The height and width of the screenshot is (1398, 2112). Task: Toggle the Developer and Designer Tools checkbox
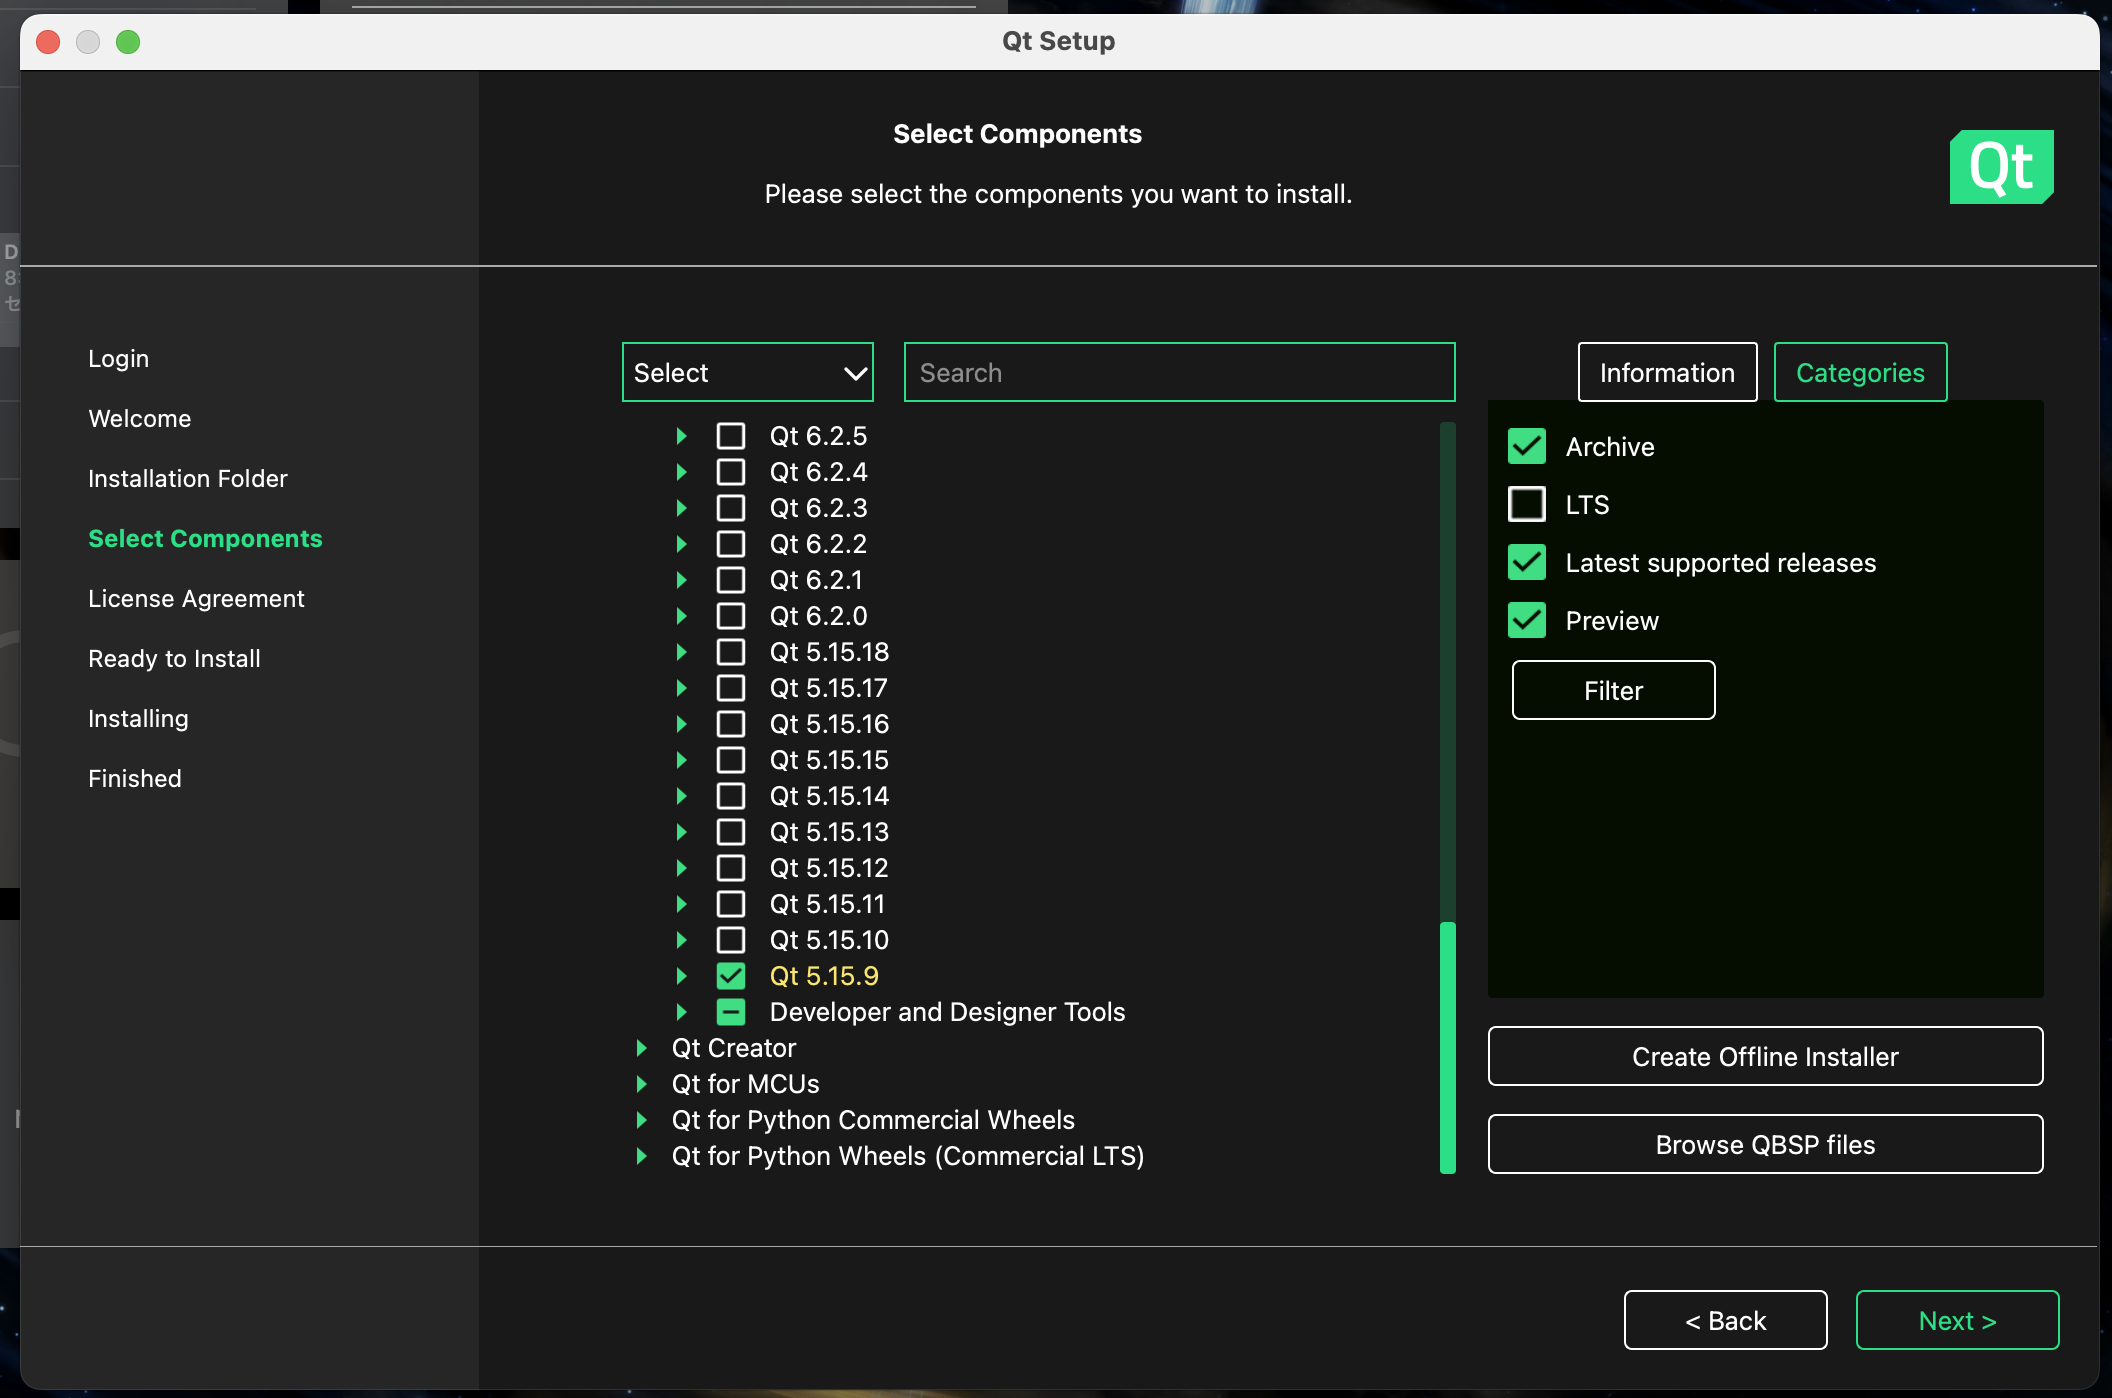[732, 1011]
